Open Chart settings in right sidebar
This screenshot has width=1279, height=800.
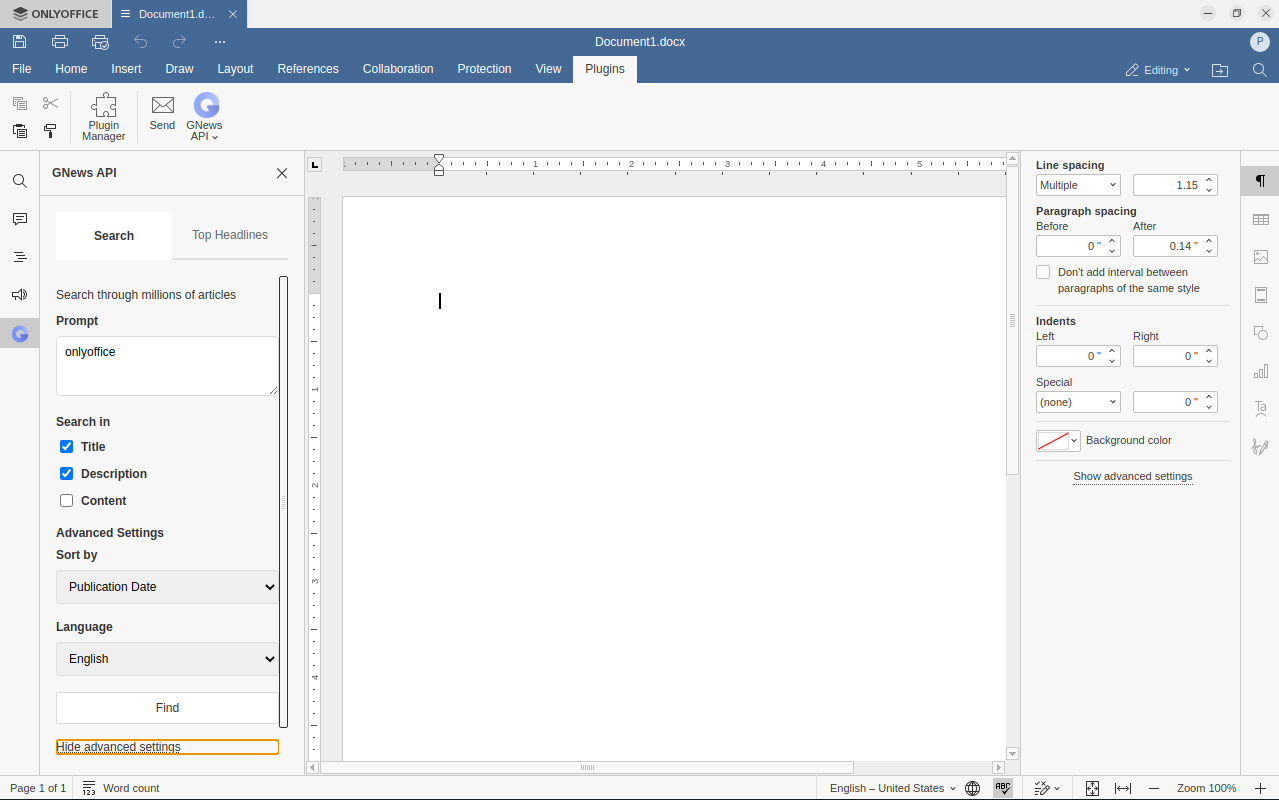pos(1260,371)
